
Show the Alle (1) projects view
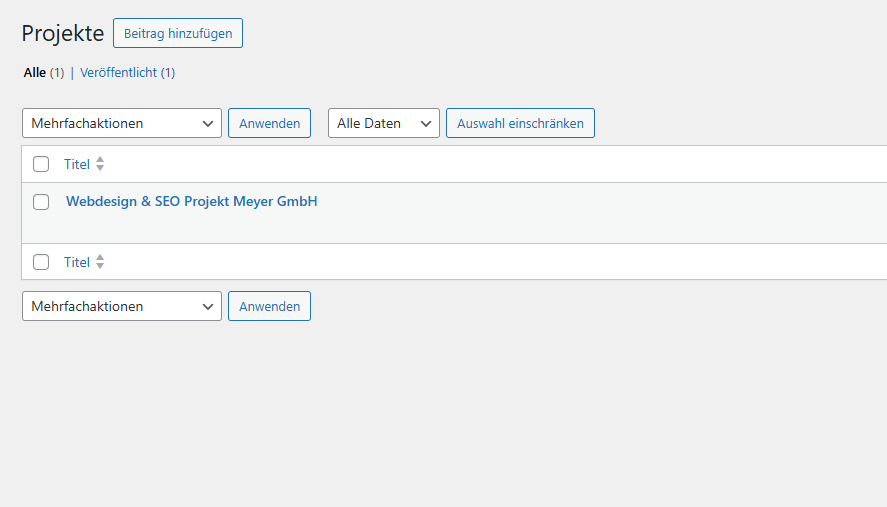[35, 73]
